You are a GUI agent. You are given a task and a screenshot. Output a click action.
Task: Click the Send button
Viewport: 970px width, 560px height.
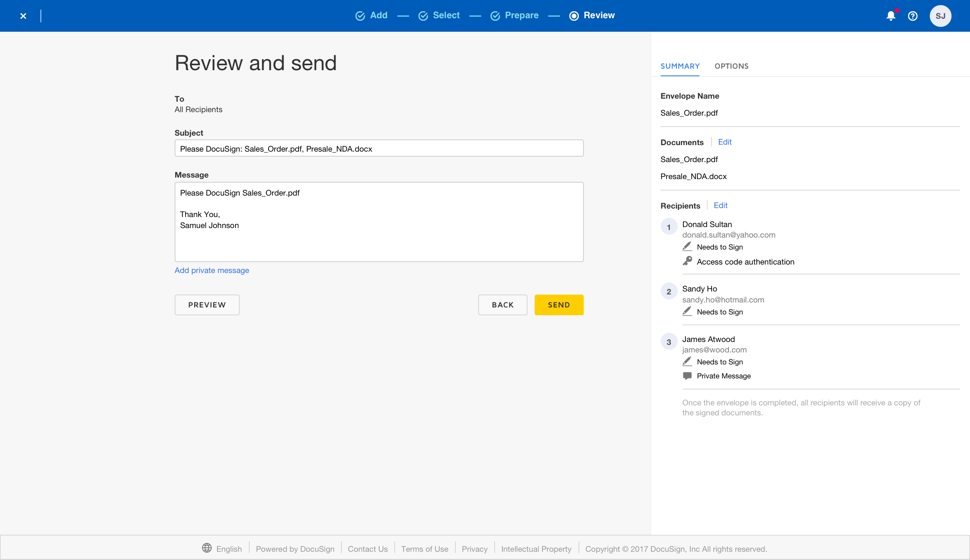[559, 304]
